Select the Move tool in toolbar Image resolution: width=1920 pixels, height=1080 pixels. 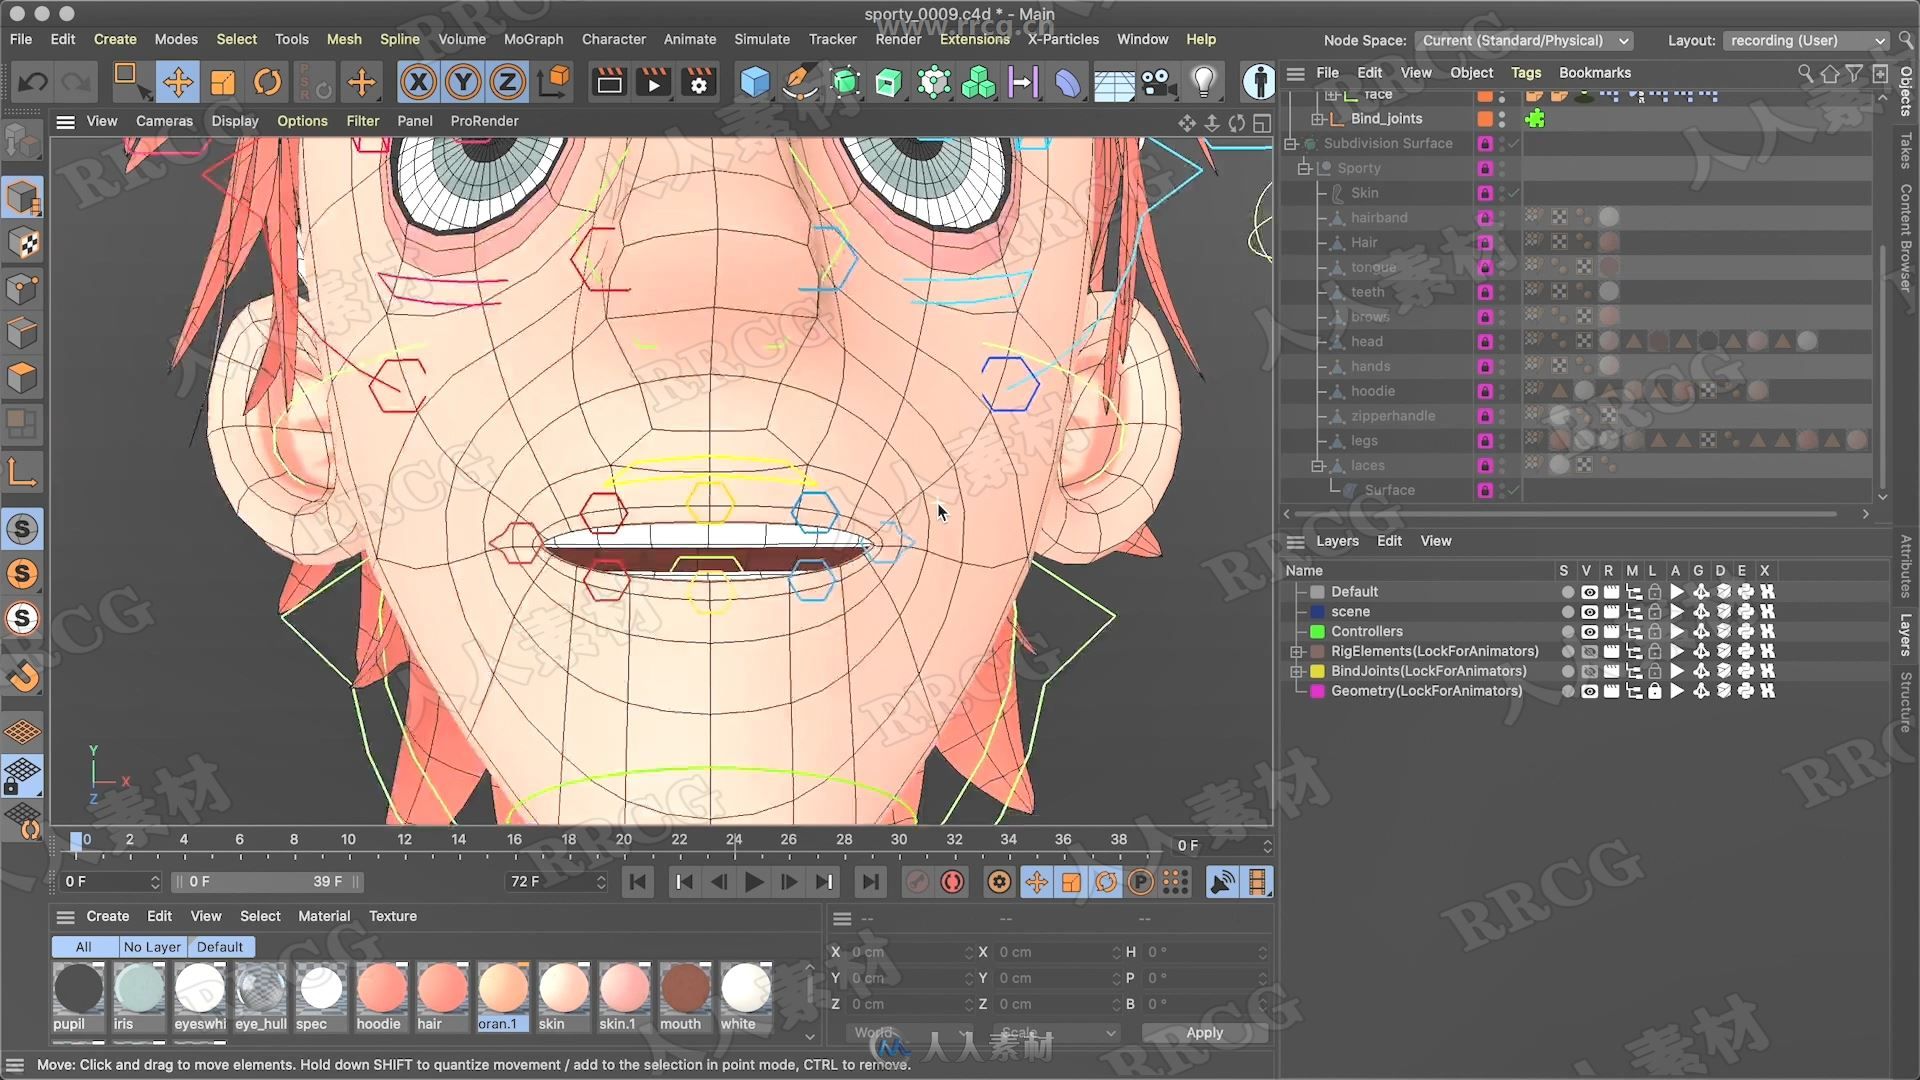[177, 82]
